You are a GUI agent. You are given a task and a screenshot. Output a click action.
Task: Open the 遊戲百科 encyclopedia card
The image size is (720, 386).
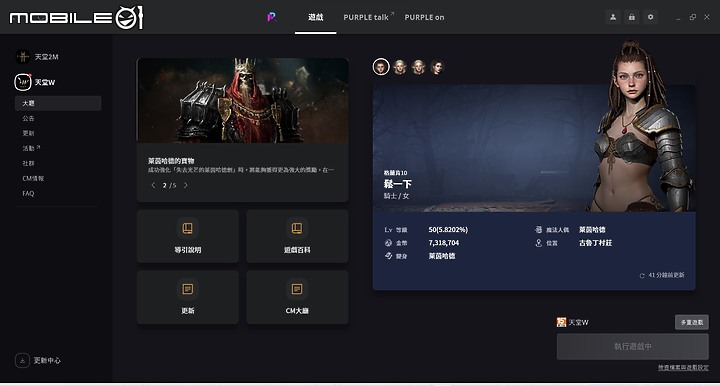[x=297, y=236]
